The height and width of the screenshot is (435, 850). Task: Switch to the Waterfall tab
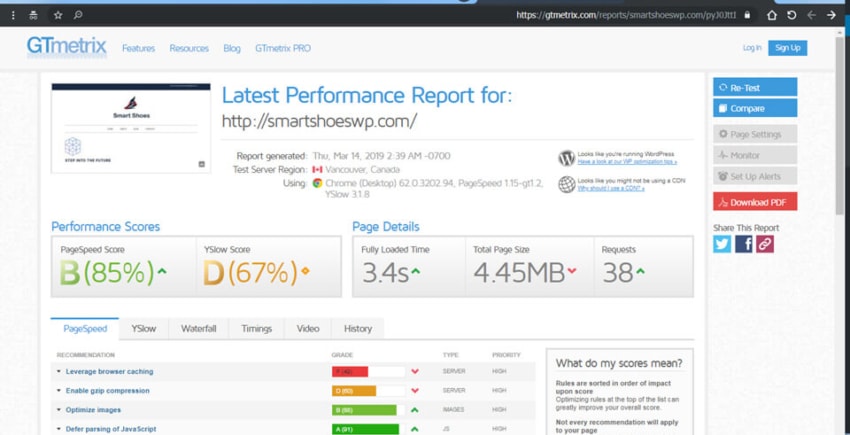click(198, 329)
